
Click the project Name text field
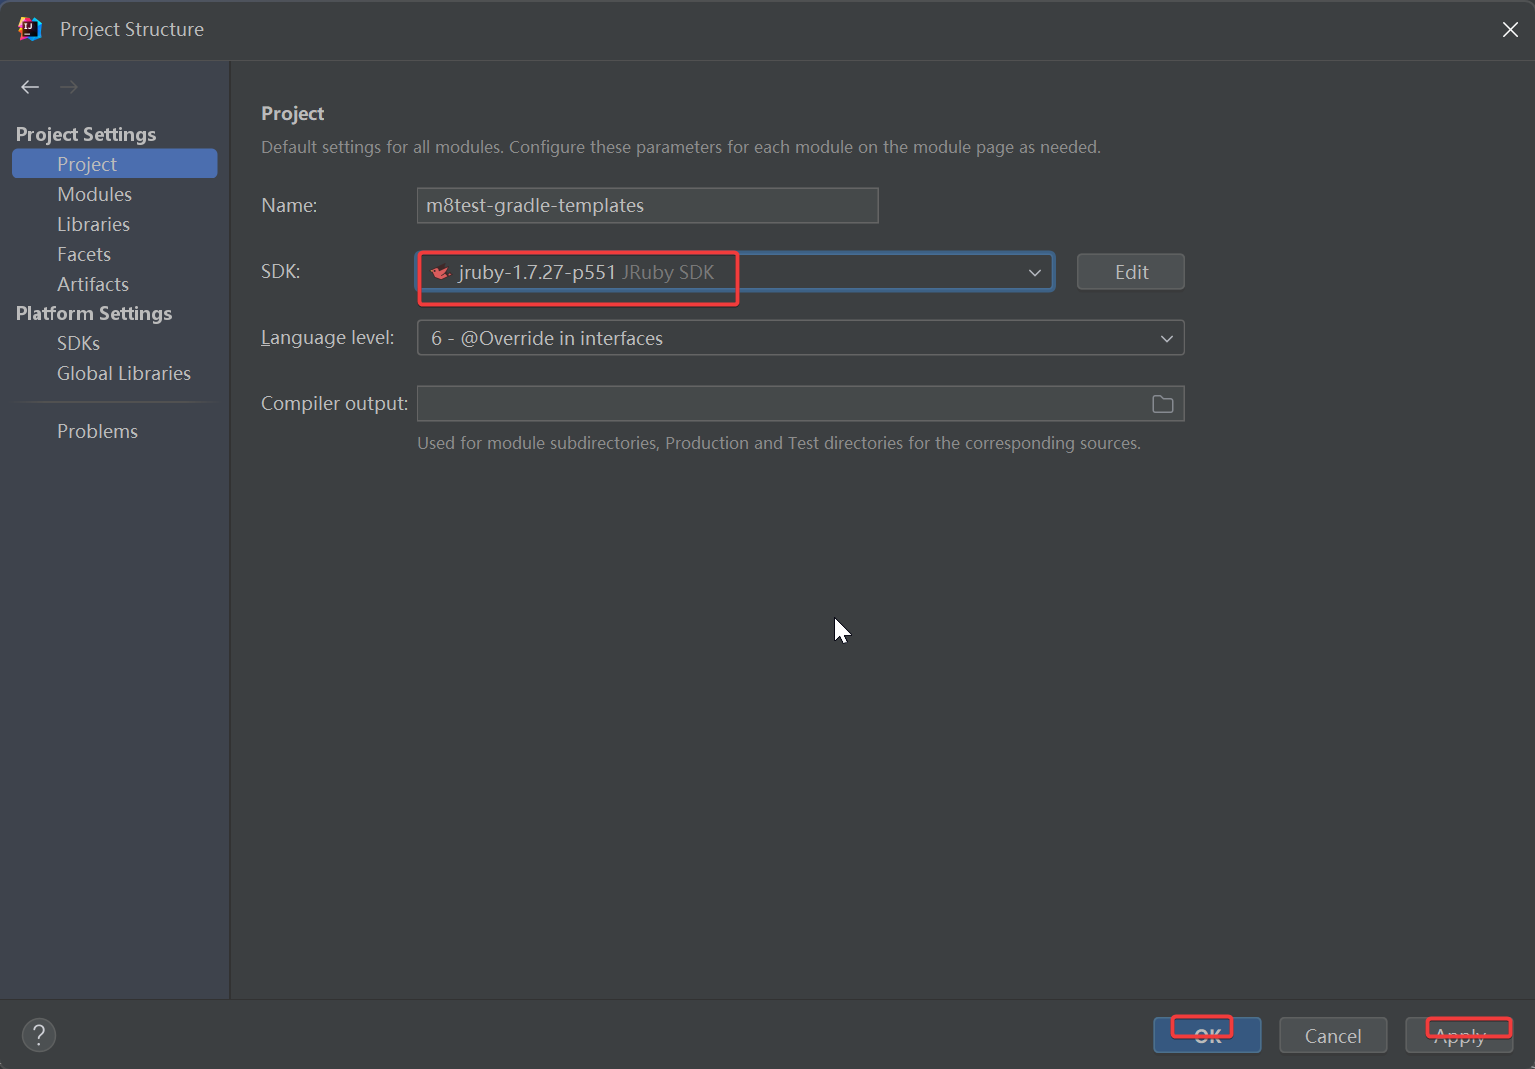click(647, 206)
